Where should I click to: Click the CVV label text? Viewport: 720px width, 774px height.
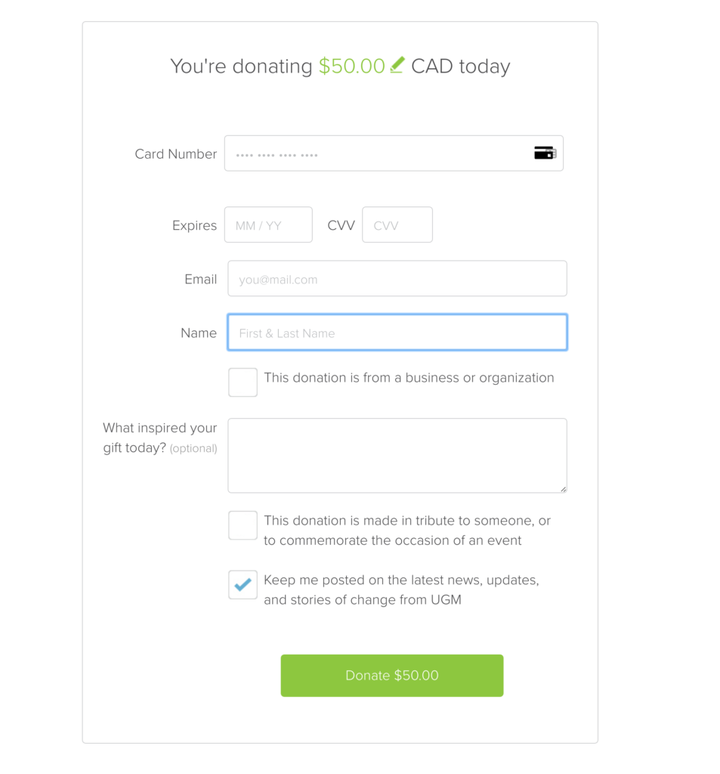pos(341,226)
